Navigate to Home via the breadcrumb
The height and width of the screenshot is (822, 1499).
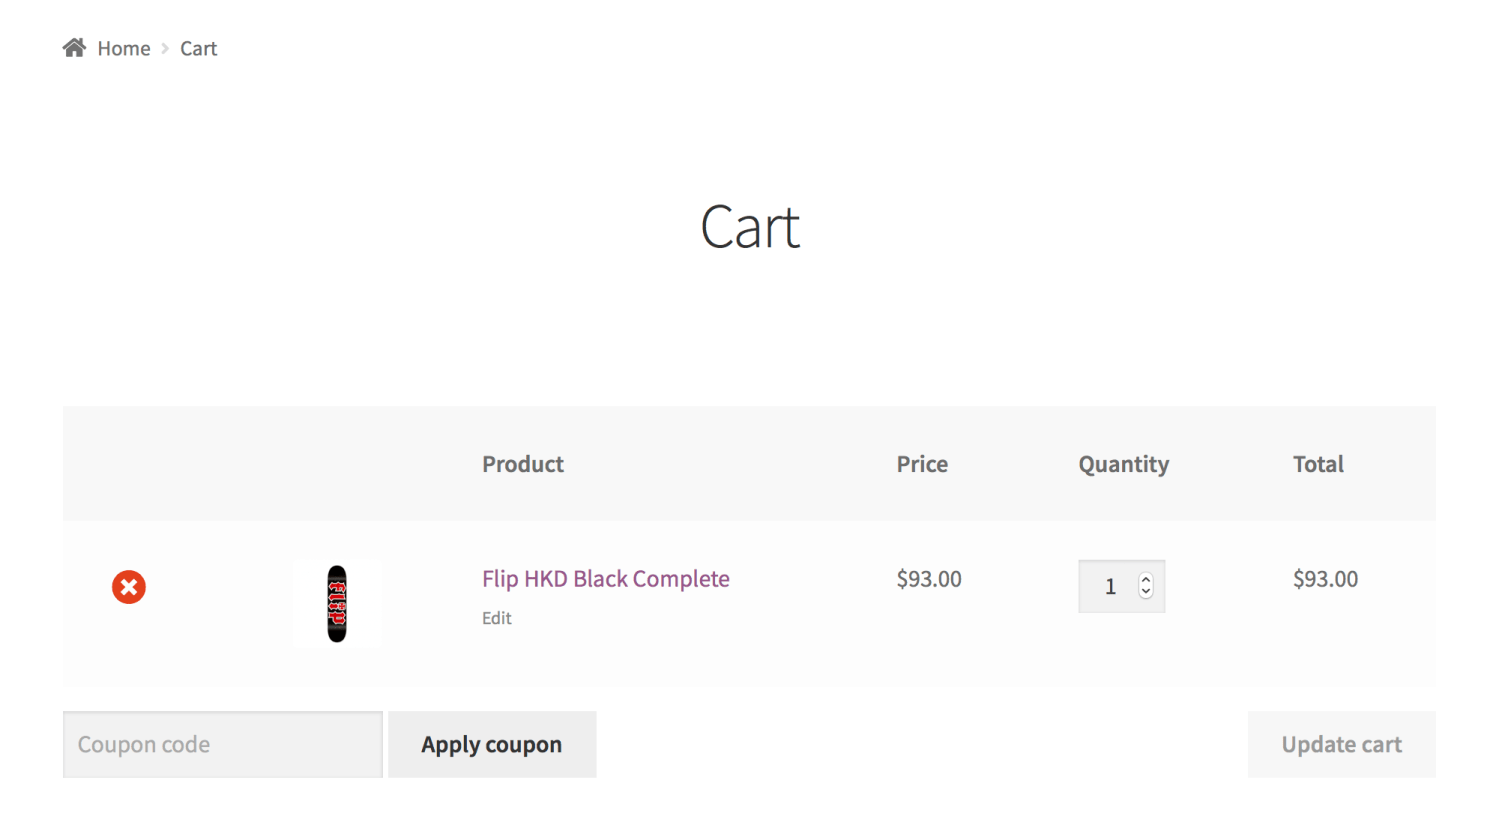click(x=123, y=47)
